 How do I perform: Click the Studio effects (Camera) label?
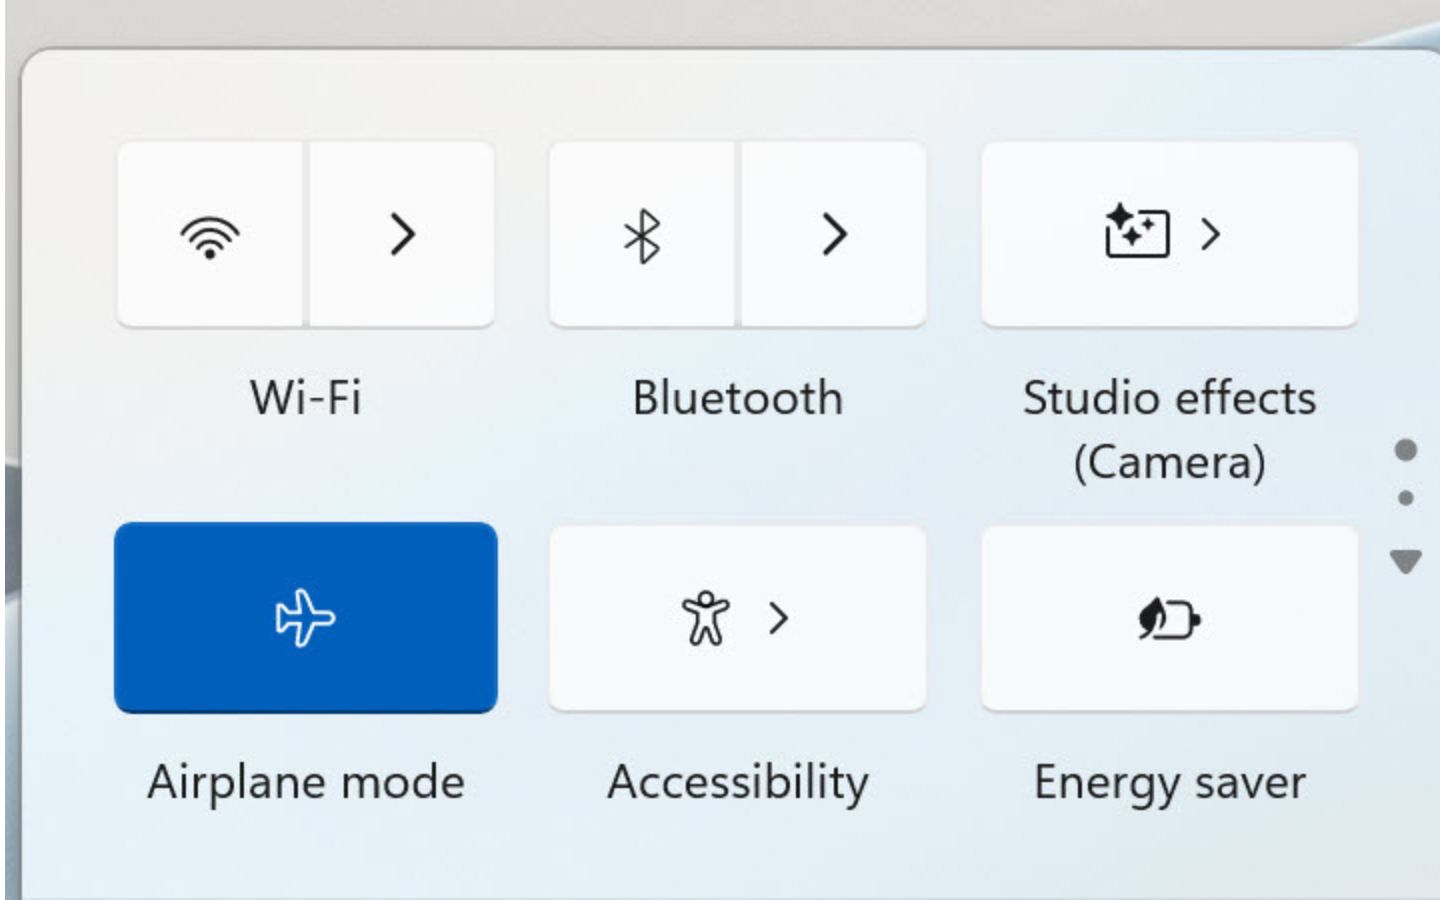pos(1169,430)
